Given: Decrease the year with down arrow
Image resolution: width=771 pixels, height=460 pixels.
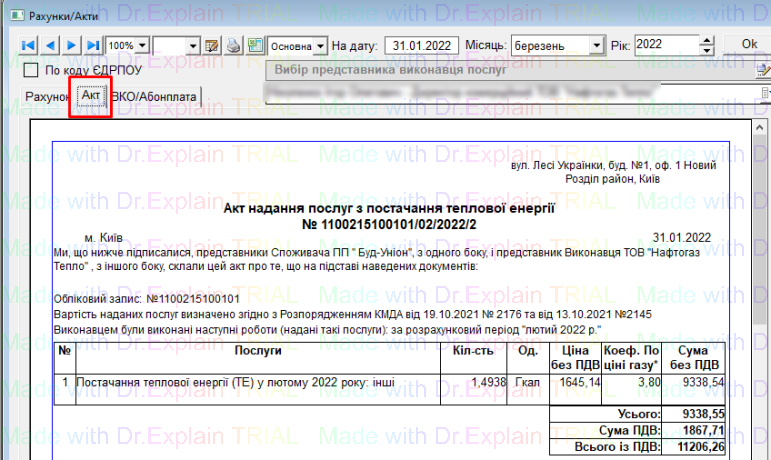Looking at the screenshot, I should pos(707,51).
